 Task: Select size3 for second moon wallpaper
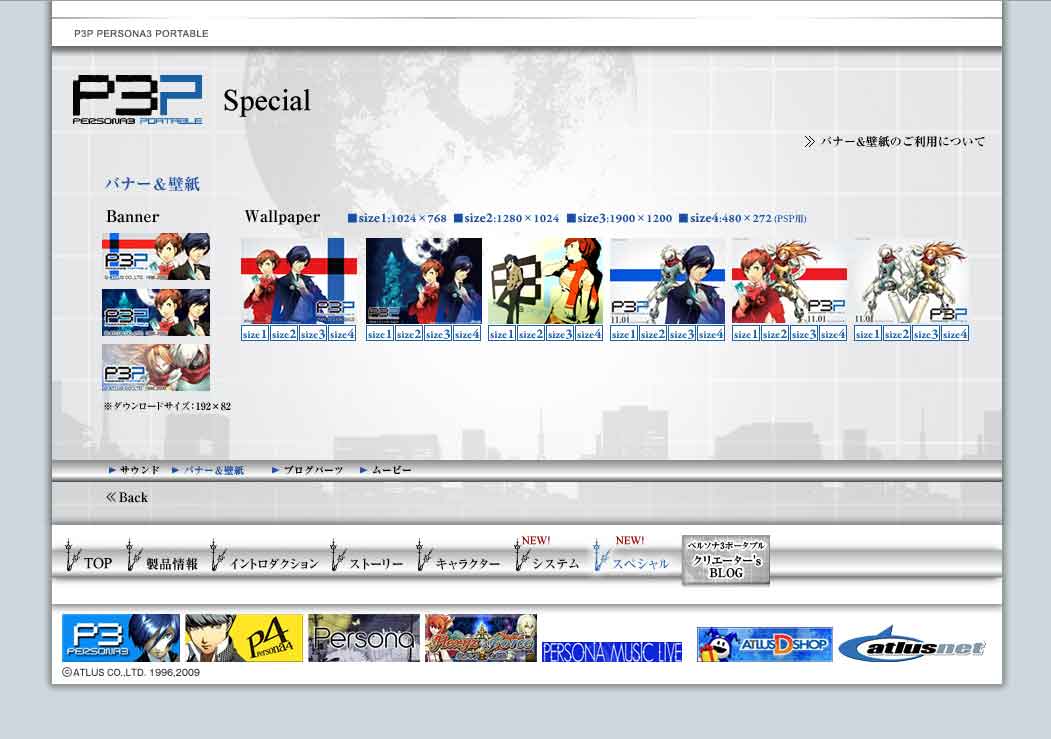438,334
